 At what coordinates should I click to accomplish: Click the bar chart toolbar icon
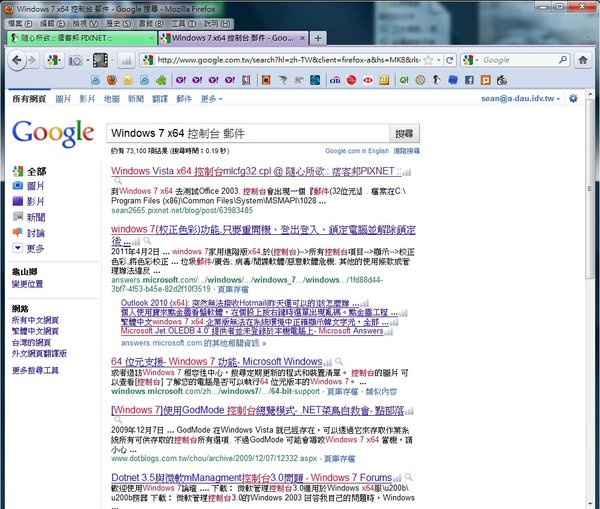(x=126, y=60)
